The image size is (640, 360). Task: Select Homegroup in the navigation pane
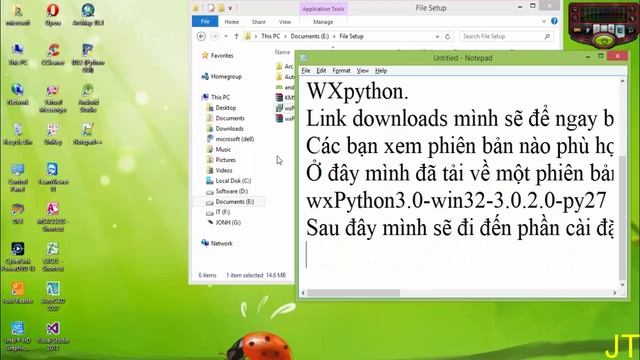pyautogui.click(x=222, y=76)
